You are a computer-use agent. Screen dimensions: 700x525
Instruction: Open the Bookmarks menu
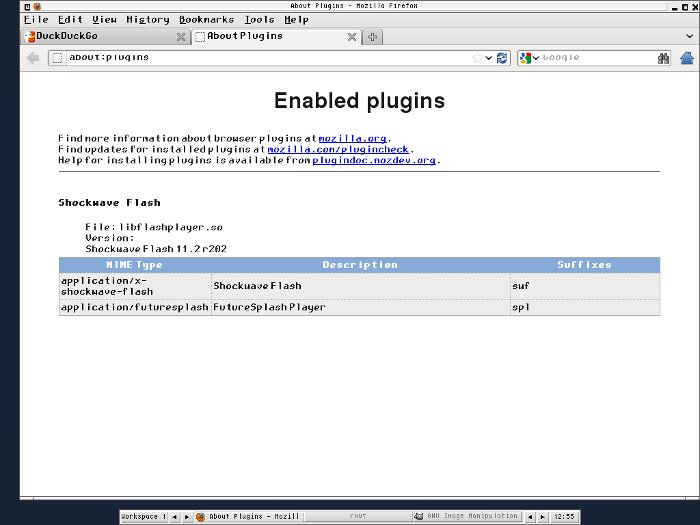[206, 20]
